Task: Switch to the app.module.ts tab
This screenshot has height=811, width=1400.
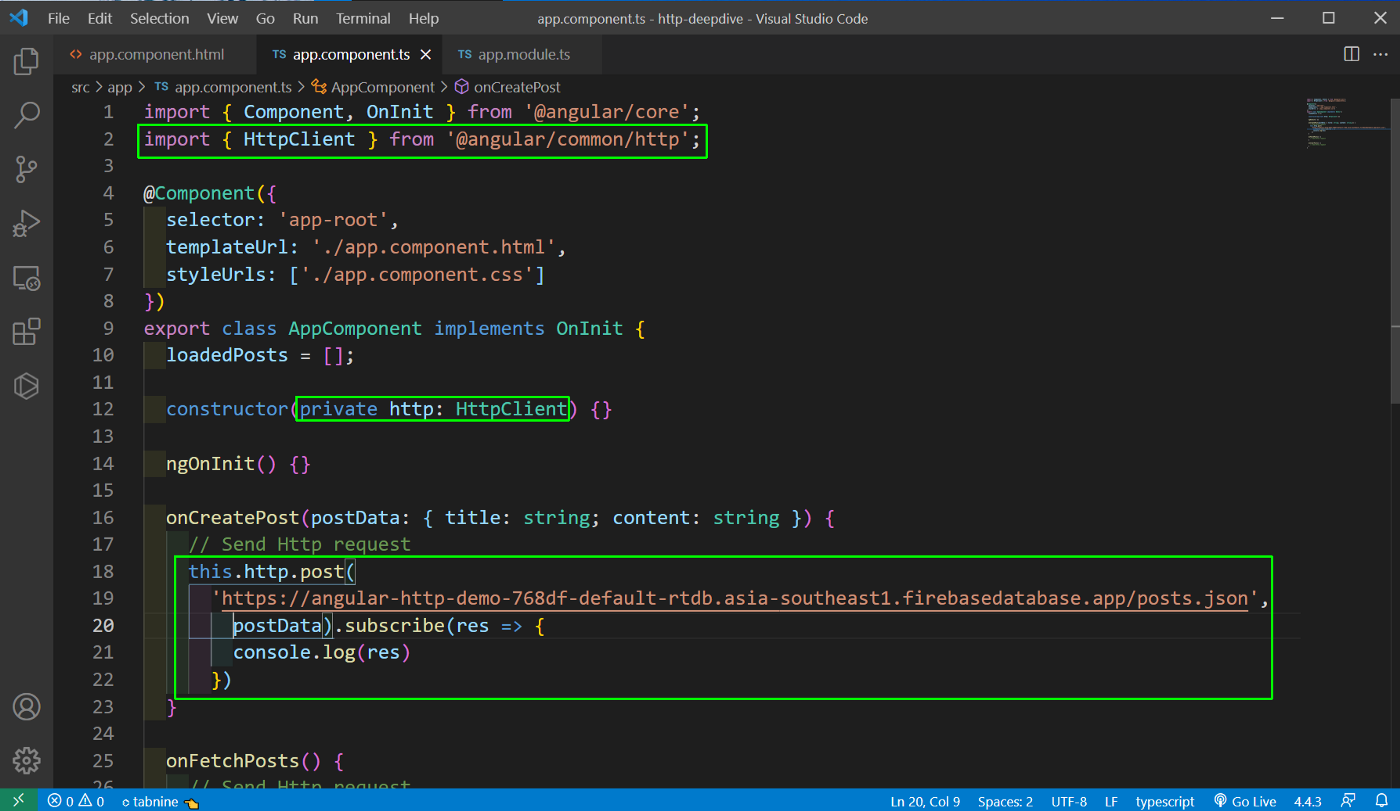Action: [523, 54]
